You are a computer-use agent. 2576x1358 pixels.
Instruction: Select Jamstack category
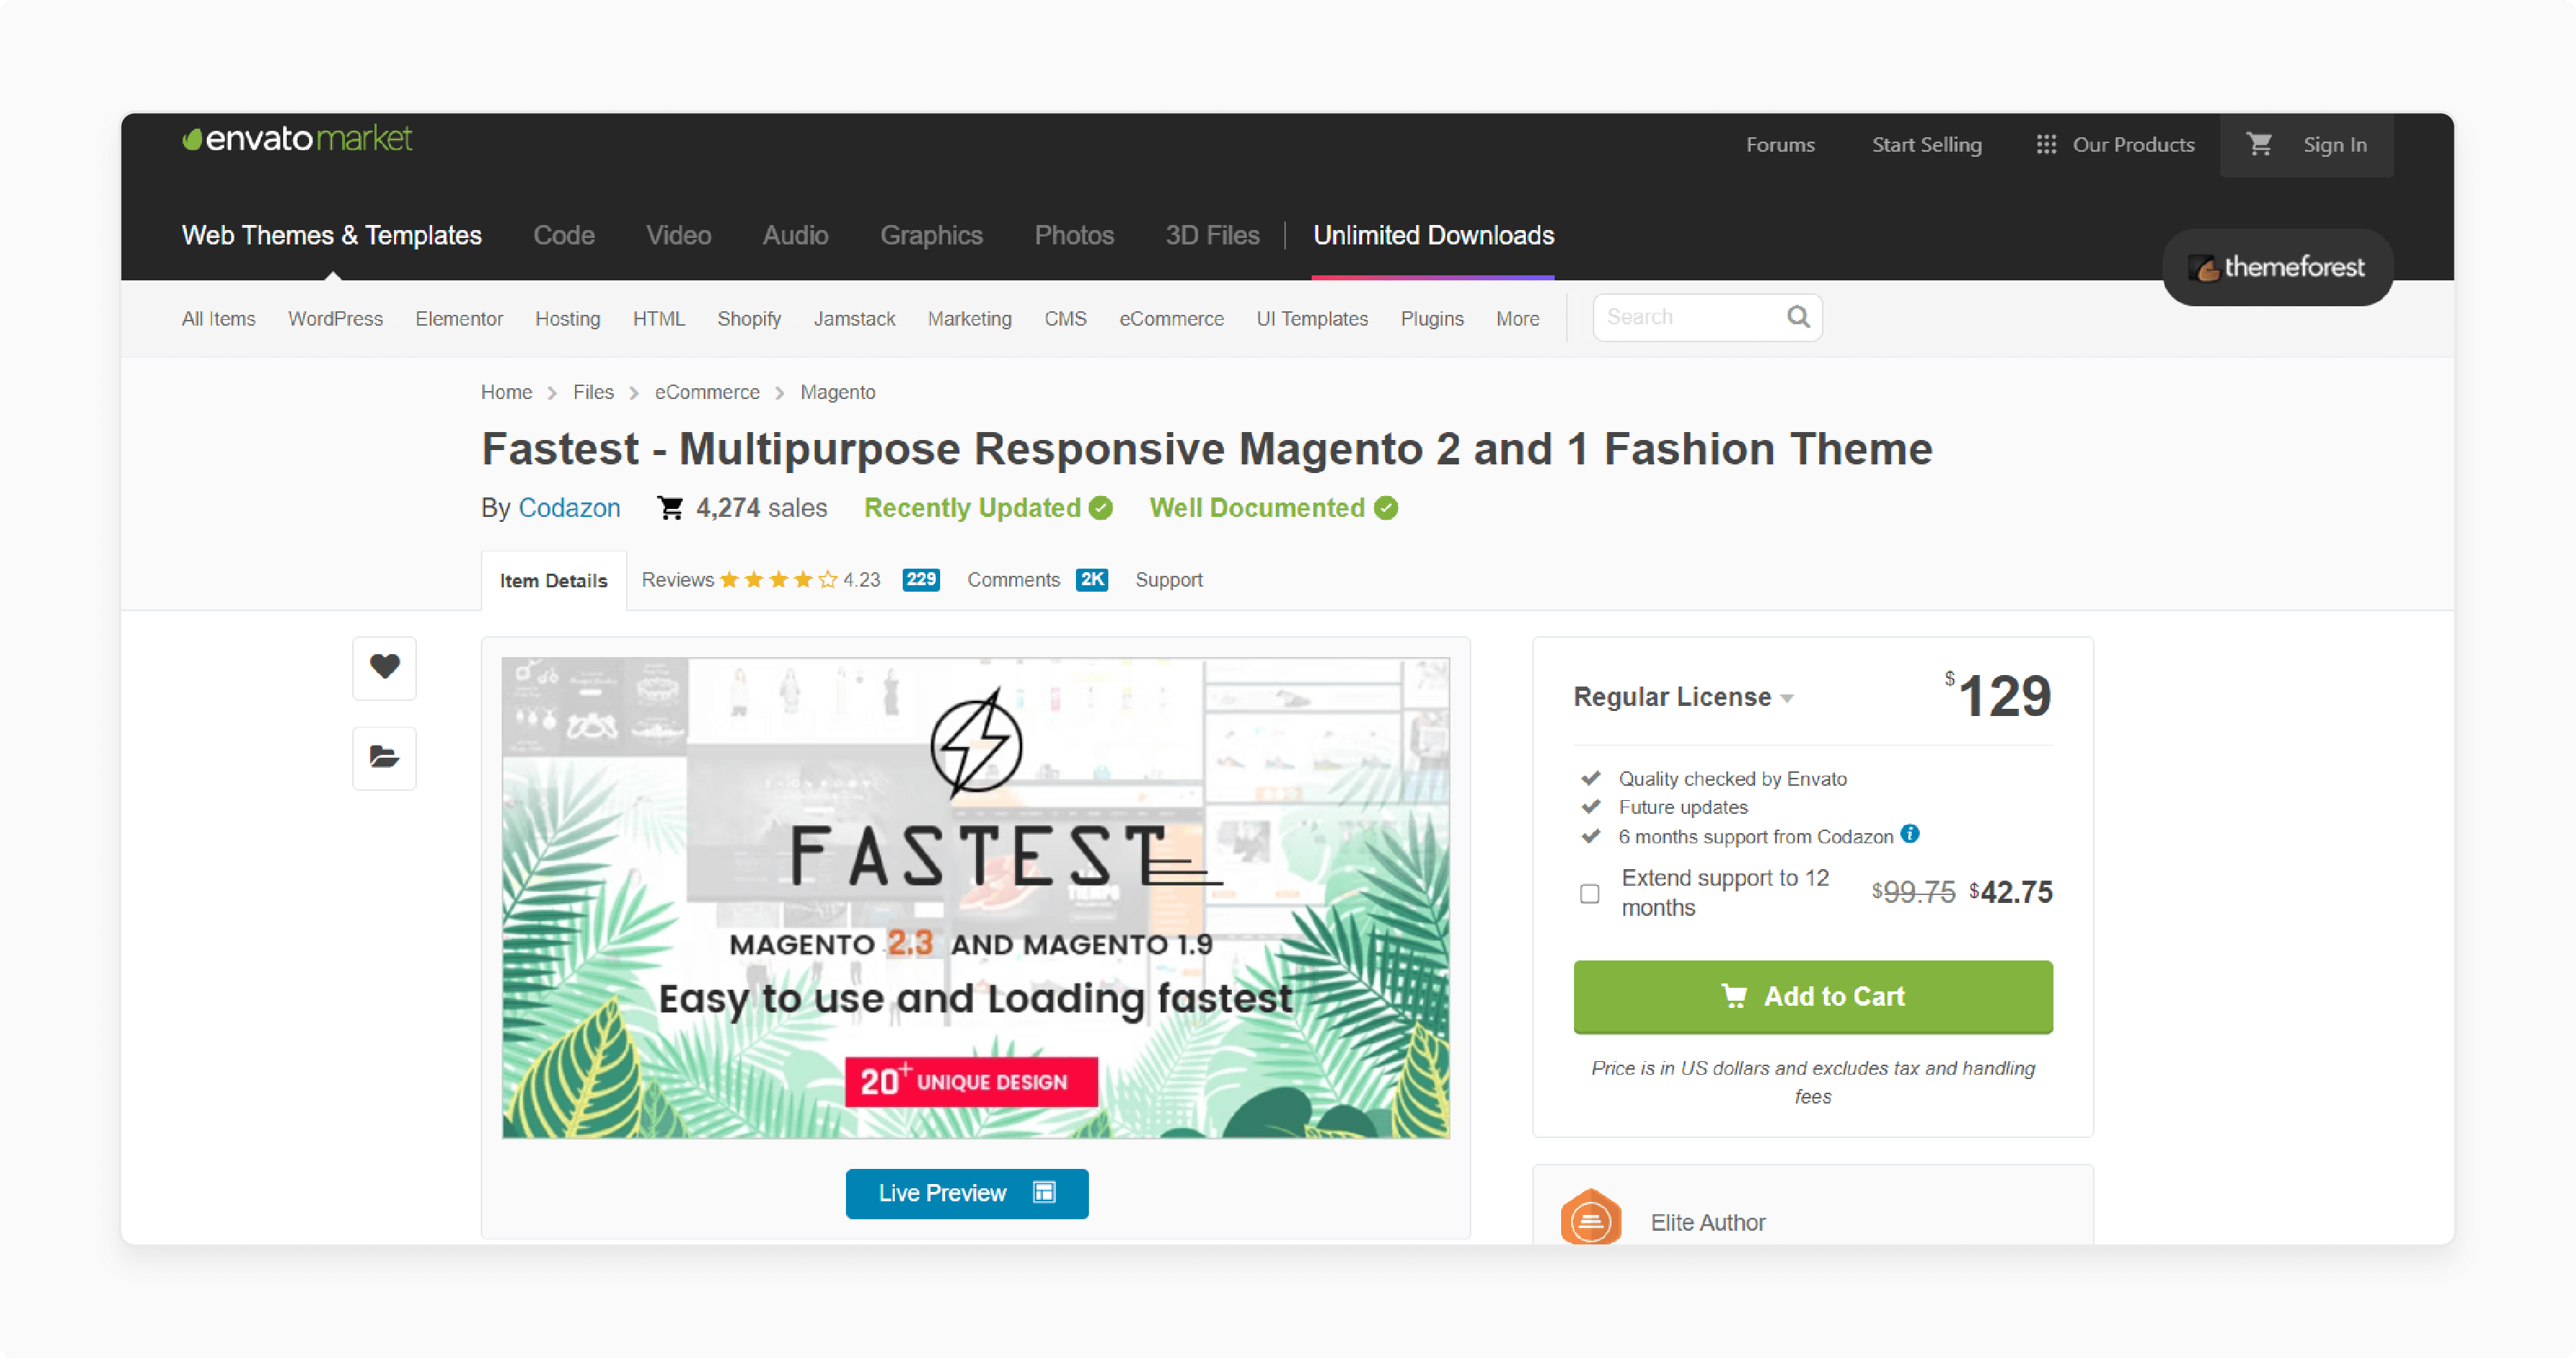tap(854, 319)
